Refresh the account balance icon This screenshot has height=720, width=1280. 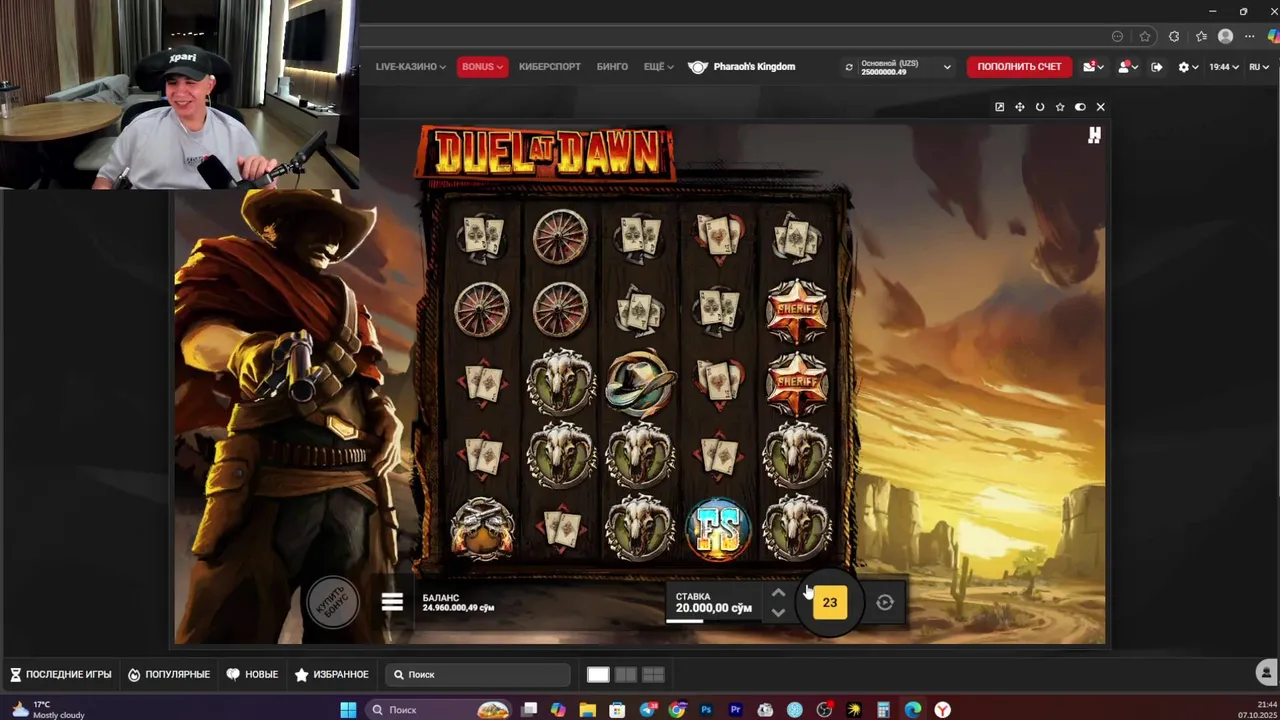coord(849,67)
